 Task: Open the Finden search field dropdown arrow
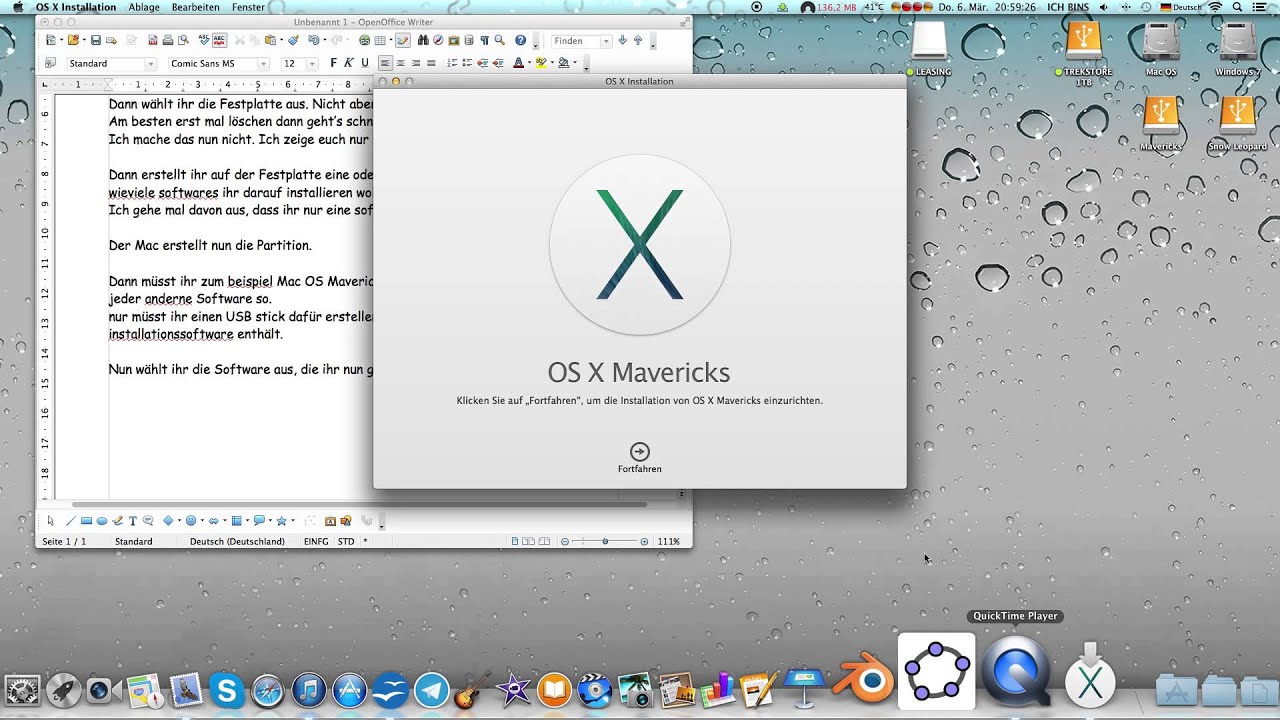click(606, 41)
